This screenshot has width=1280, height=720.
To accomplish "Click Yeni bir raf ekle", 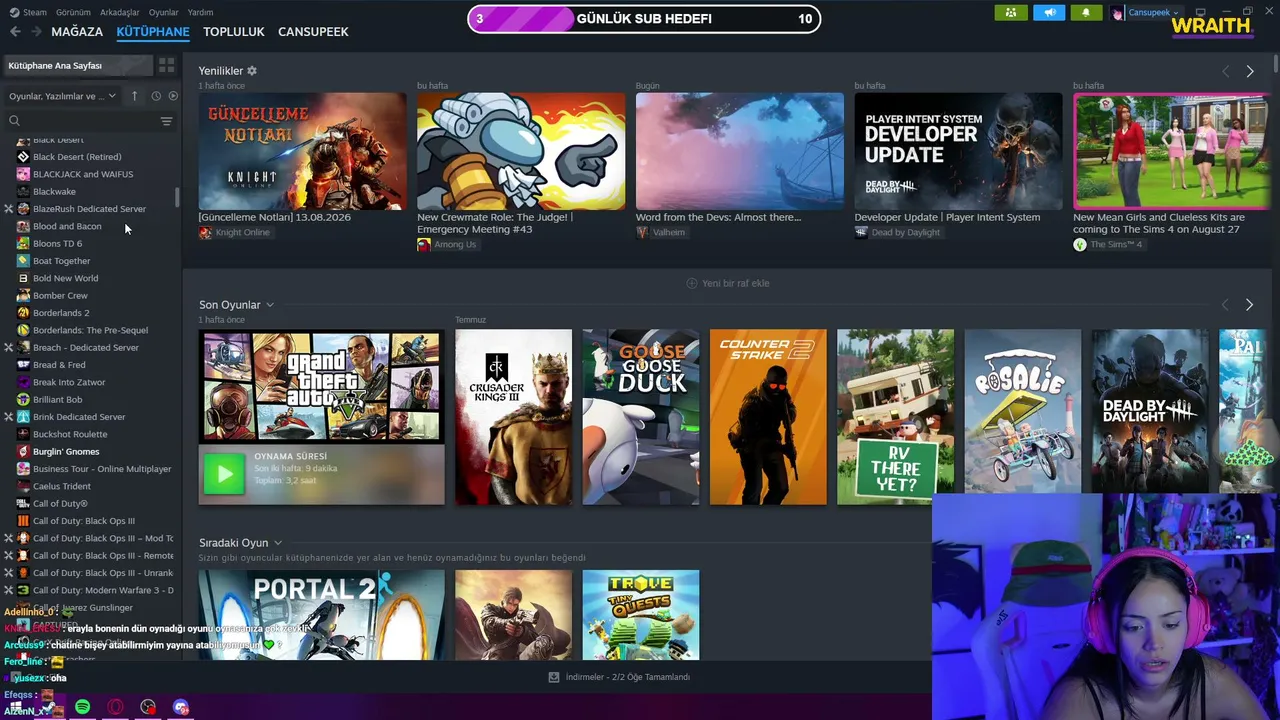I will click(728, 283).
